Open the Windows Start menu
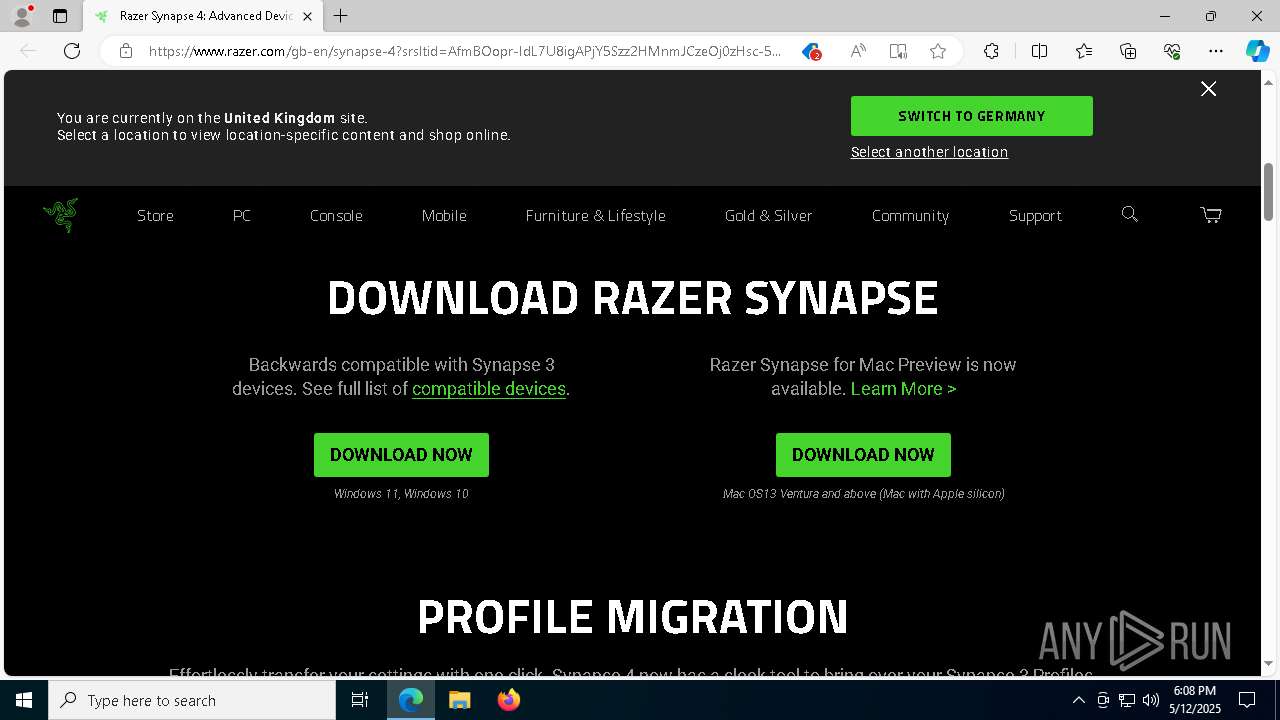This screenshot has height=720, width=1280. click(24, 700)
